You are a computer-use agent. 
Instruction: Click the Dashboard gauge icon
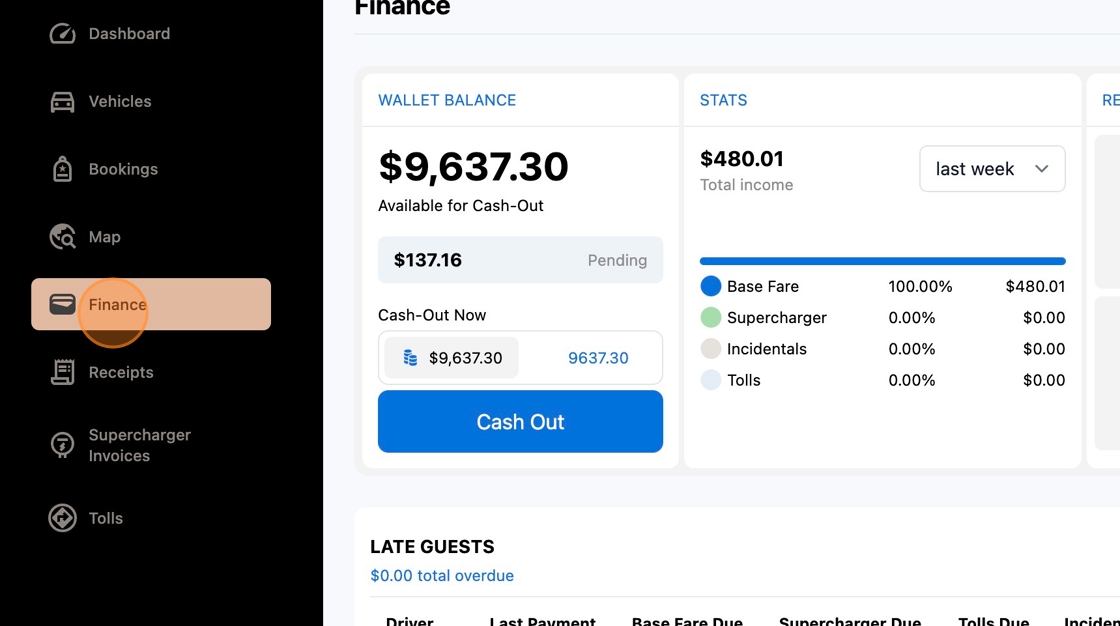point(62,34)
